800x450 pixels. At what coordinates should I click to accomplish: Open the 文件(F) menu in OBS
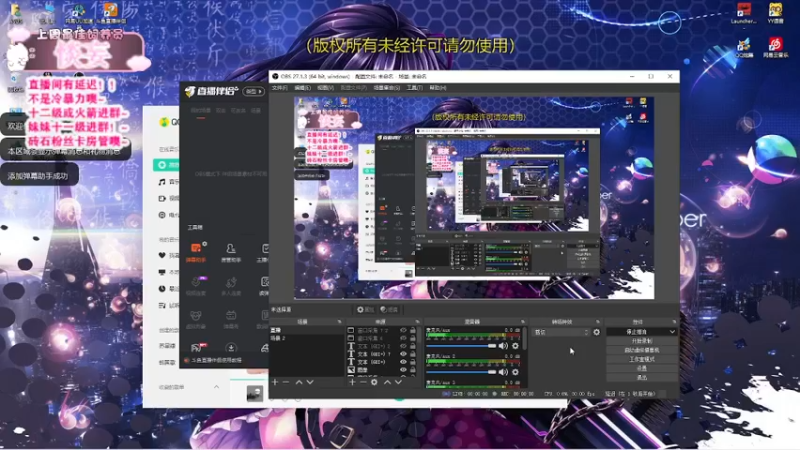point(280,88)
